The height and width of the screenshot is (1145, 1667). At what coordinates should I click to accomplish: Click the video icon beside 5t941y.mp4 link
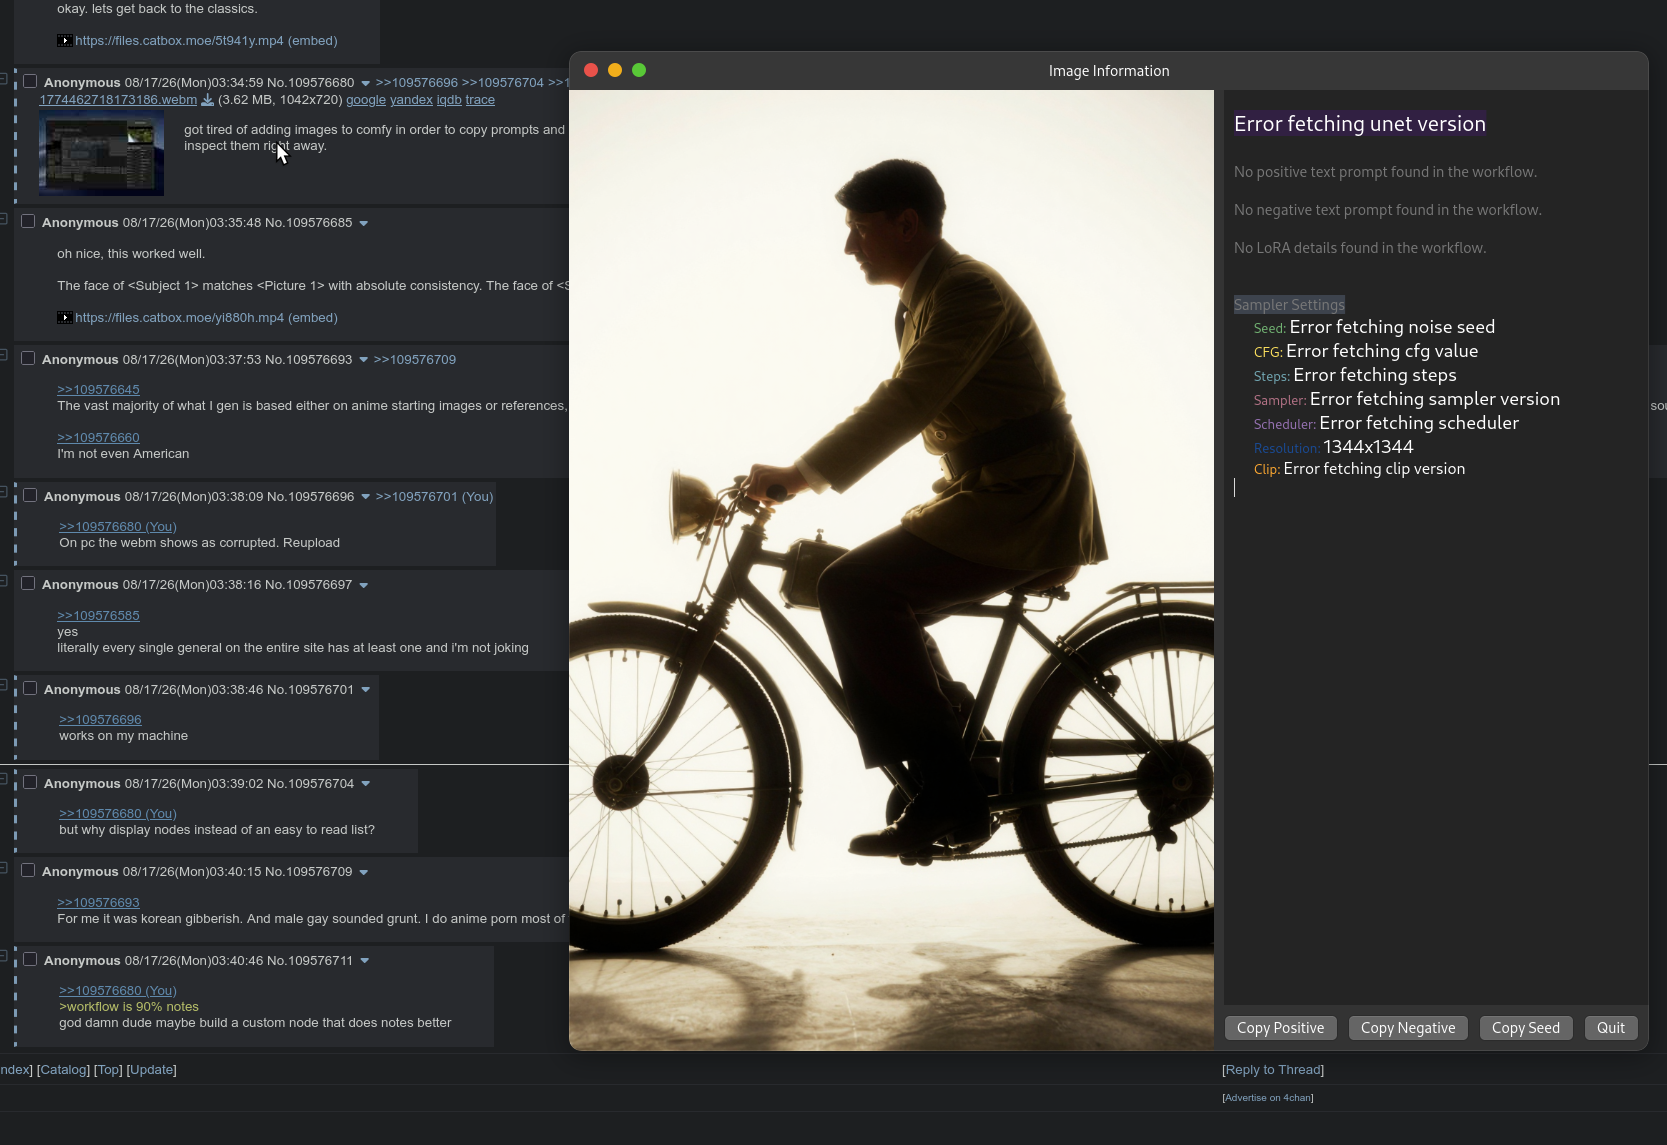pyautogui.click(x=65, y=41)
